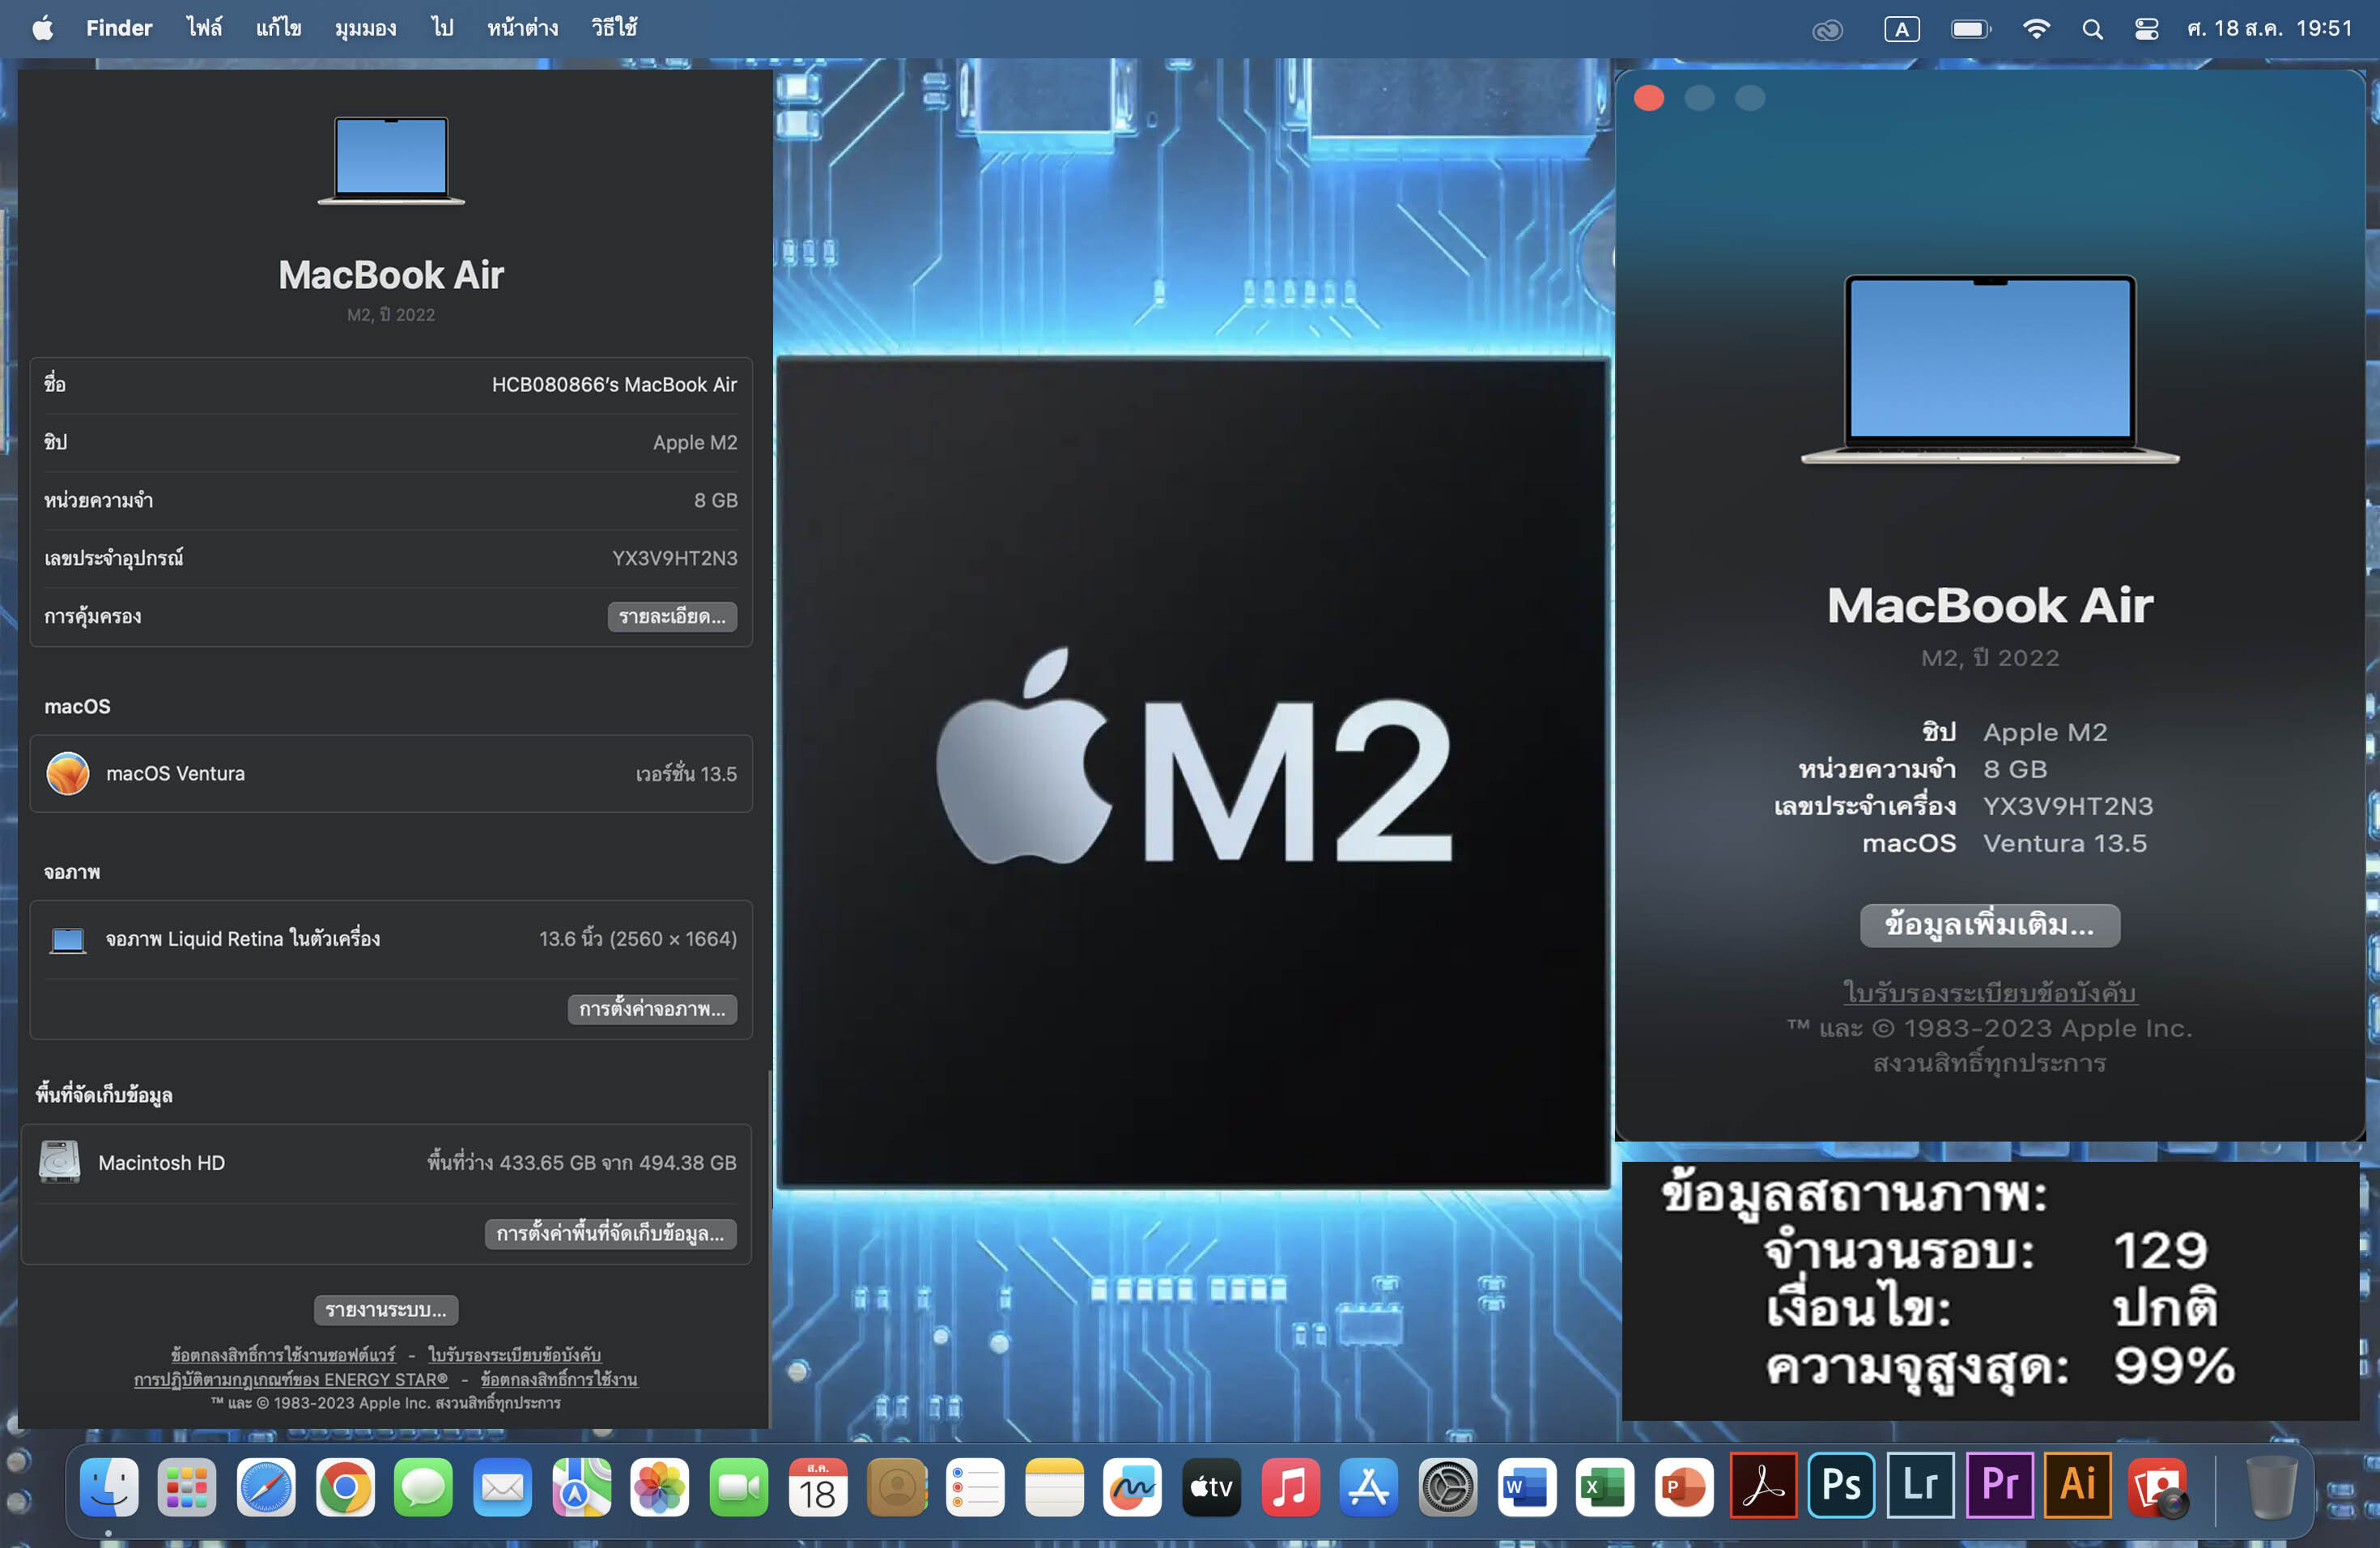Screen dimensions: 2380x1548
Task: Open FaceTime in the Dock
Action: point(739,1487)
